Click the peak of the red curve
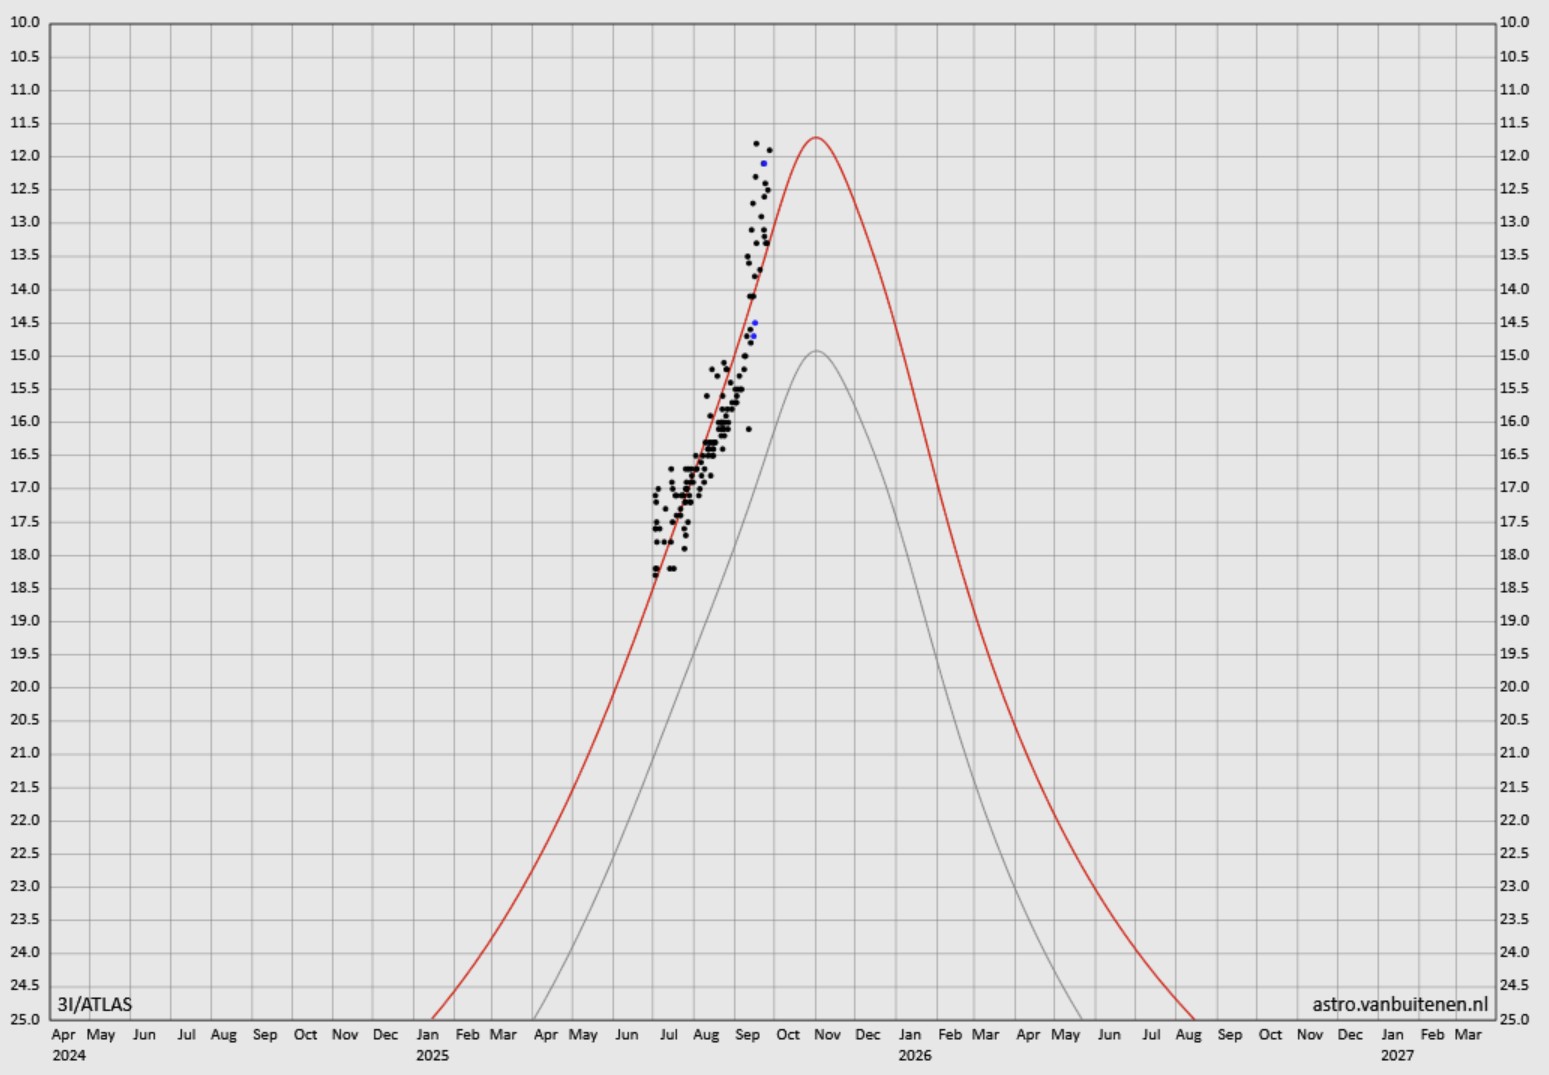Viewport: 1549px width, 1075px height. pos(816,137)
